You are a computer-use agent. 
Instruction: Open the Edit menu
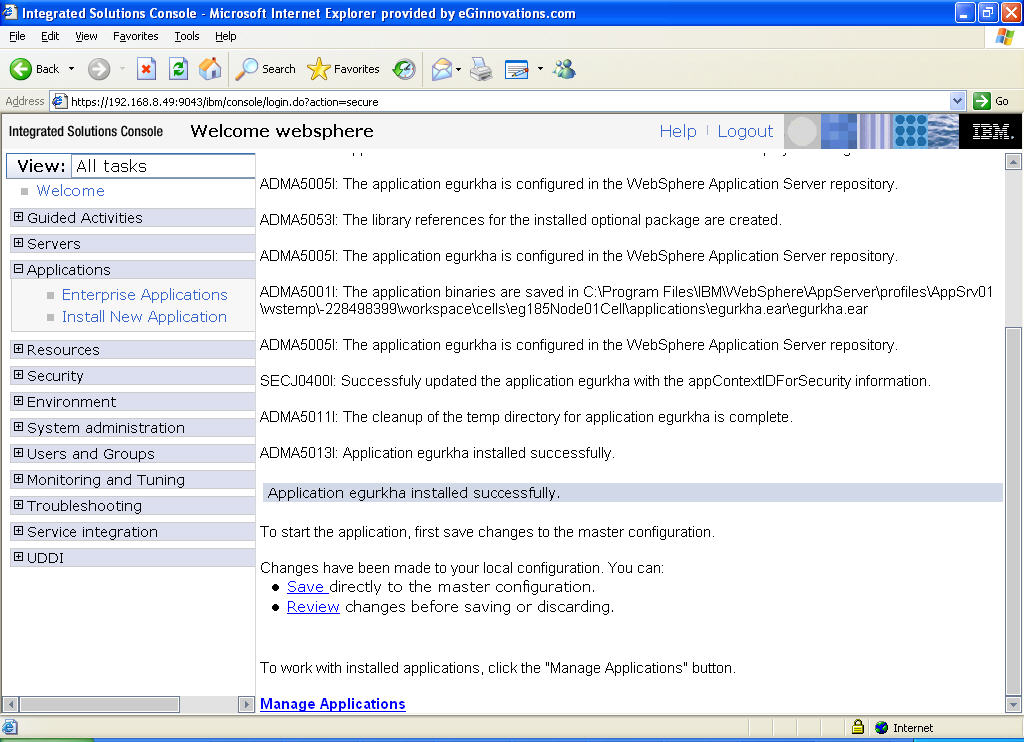[x=50, y=36]
